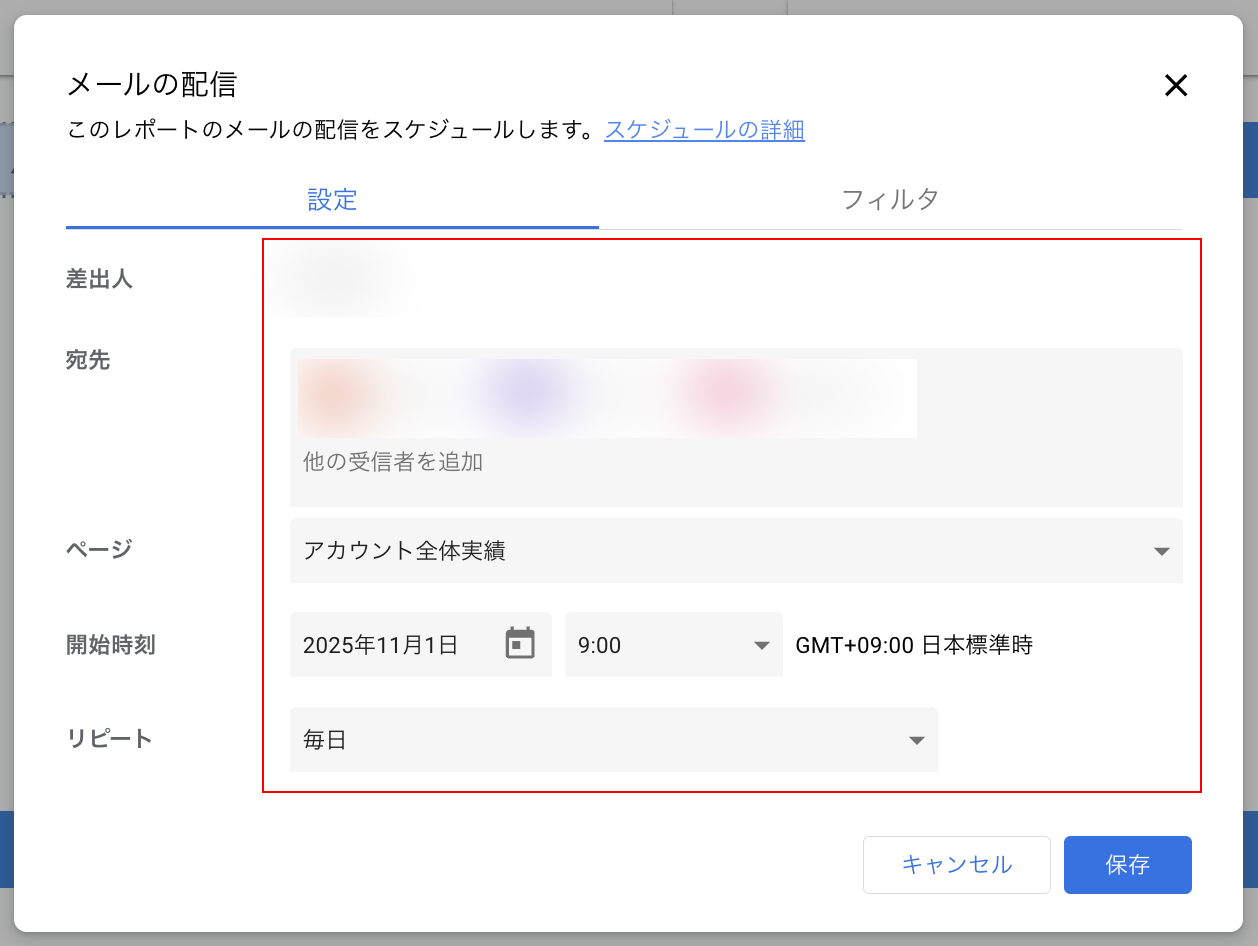The image size is (1258, 946).
Task: Open the calendar picker icon
Action: [519, 644]
